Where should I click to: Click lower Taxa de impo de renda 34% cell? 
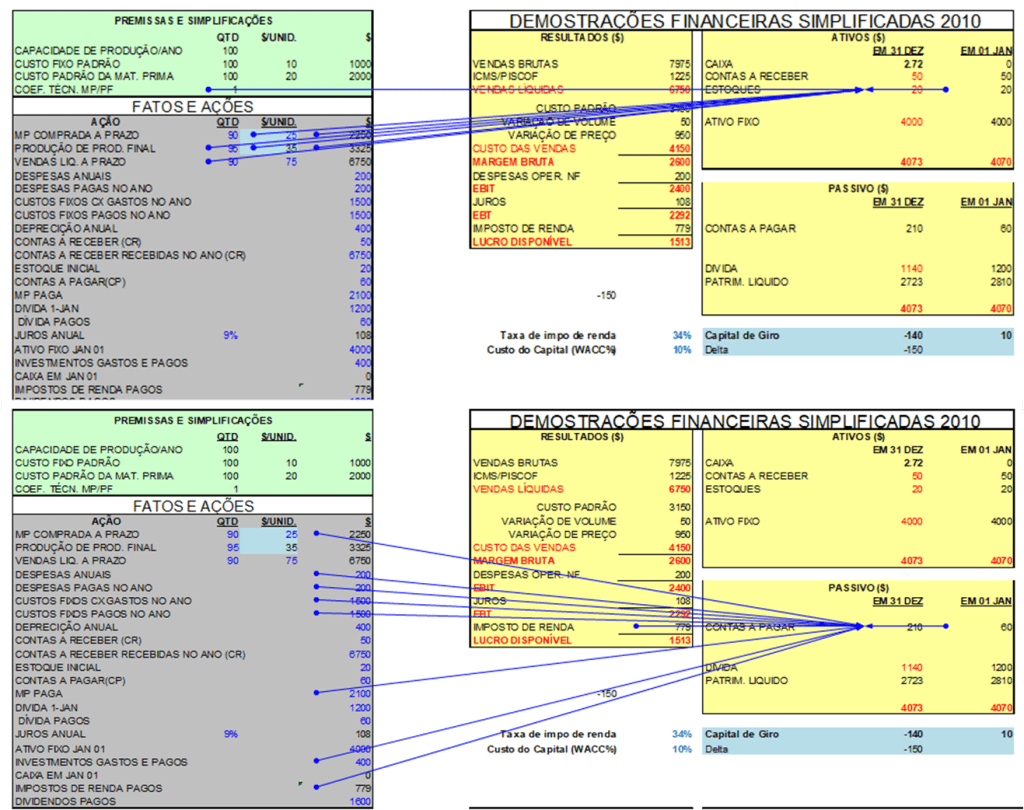[x=681, y=733]
